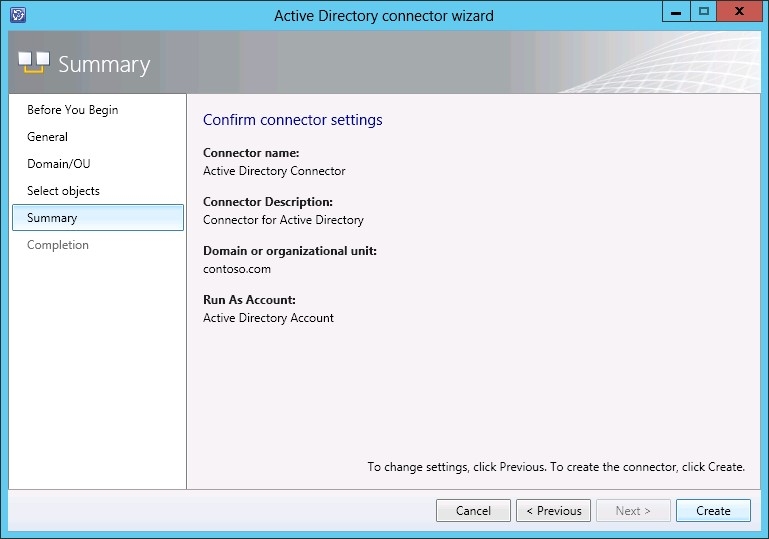Screen dimensions: 769x539
Task: Maximize the wizard window
Action: [x=703, y=11]
